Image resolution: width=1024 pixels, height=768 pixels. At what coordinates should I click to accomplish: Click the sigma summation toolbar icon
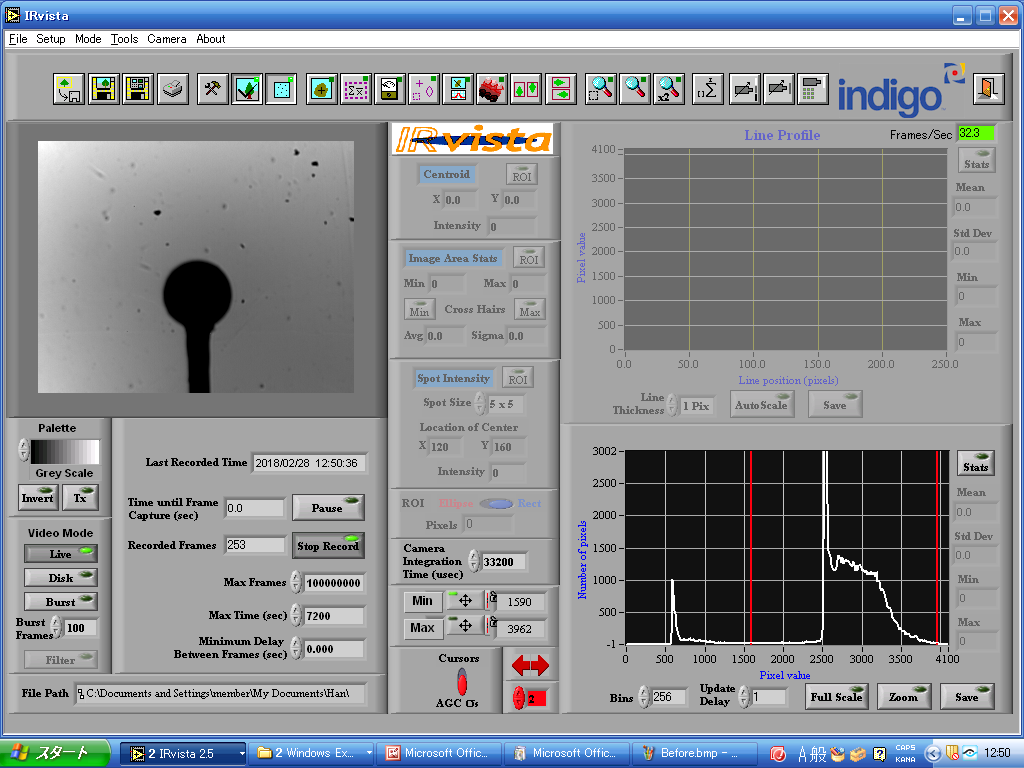point(707,89)
